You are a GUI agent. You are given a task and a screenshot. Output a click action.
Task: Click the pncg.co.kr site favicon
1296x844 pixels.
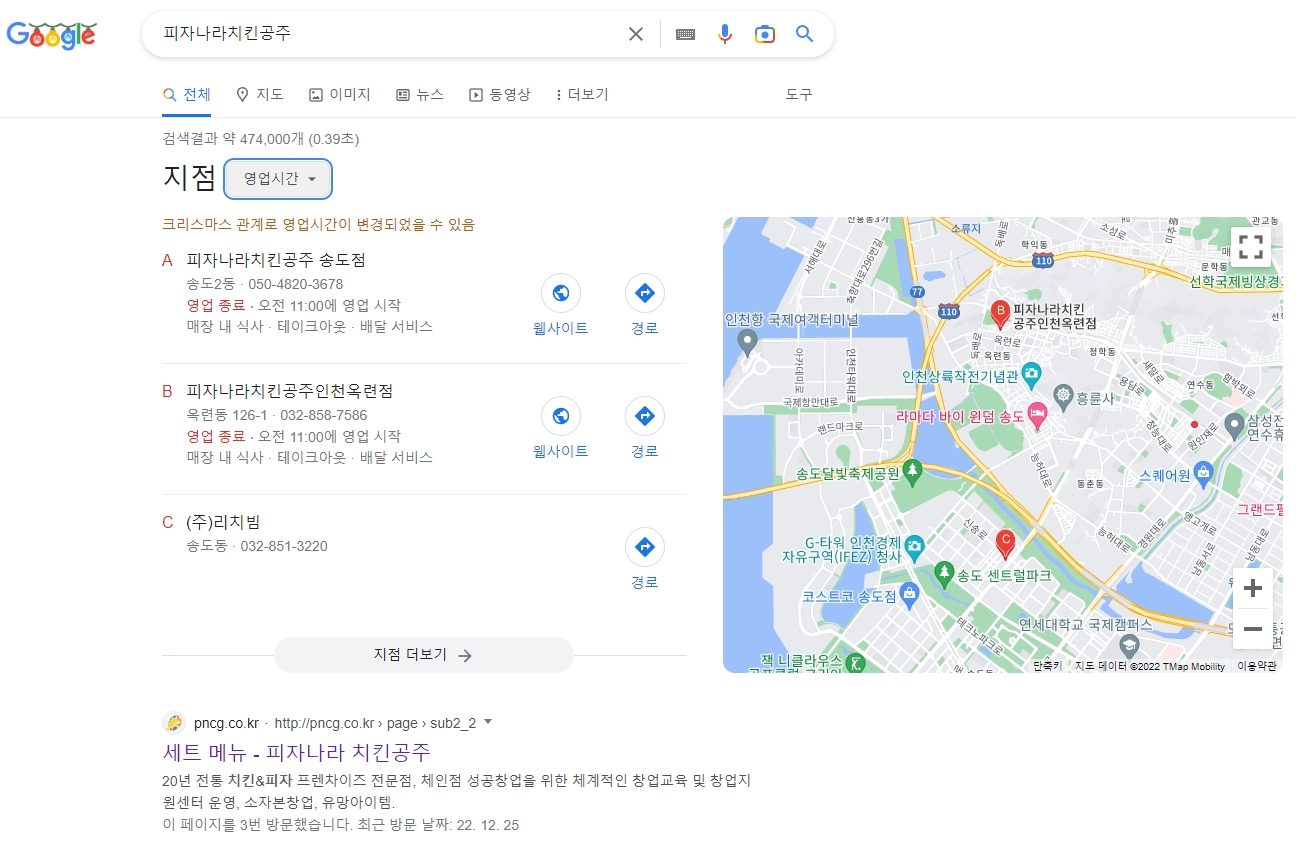[x=173, y=722]
